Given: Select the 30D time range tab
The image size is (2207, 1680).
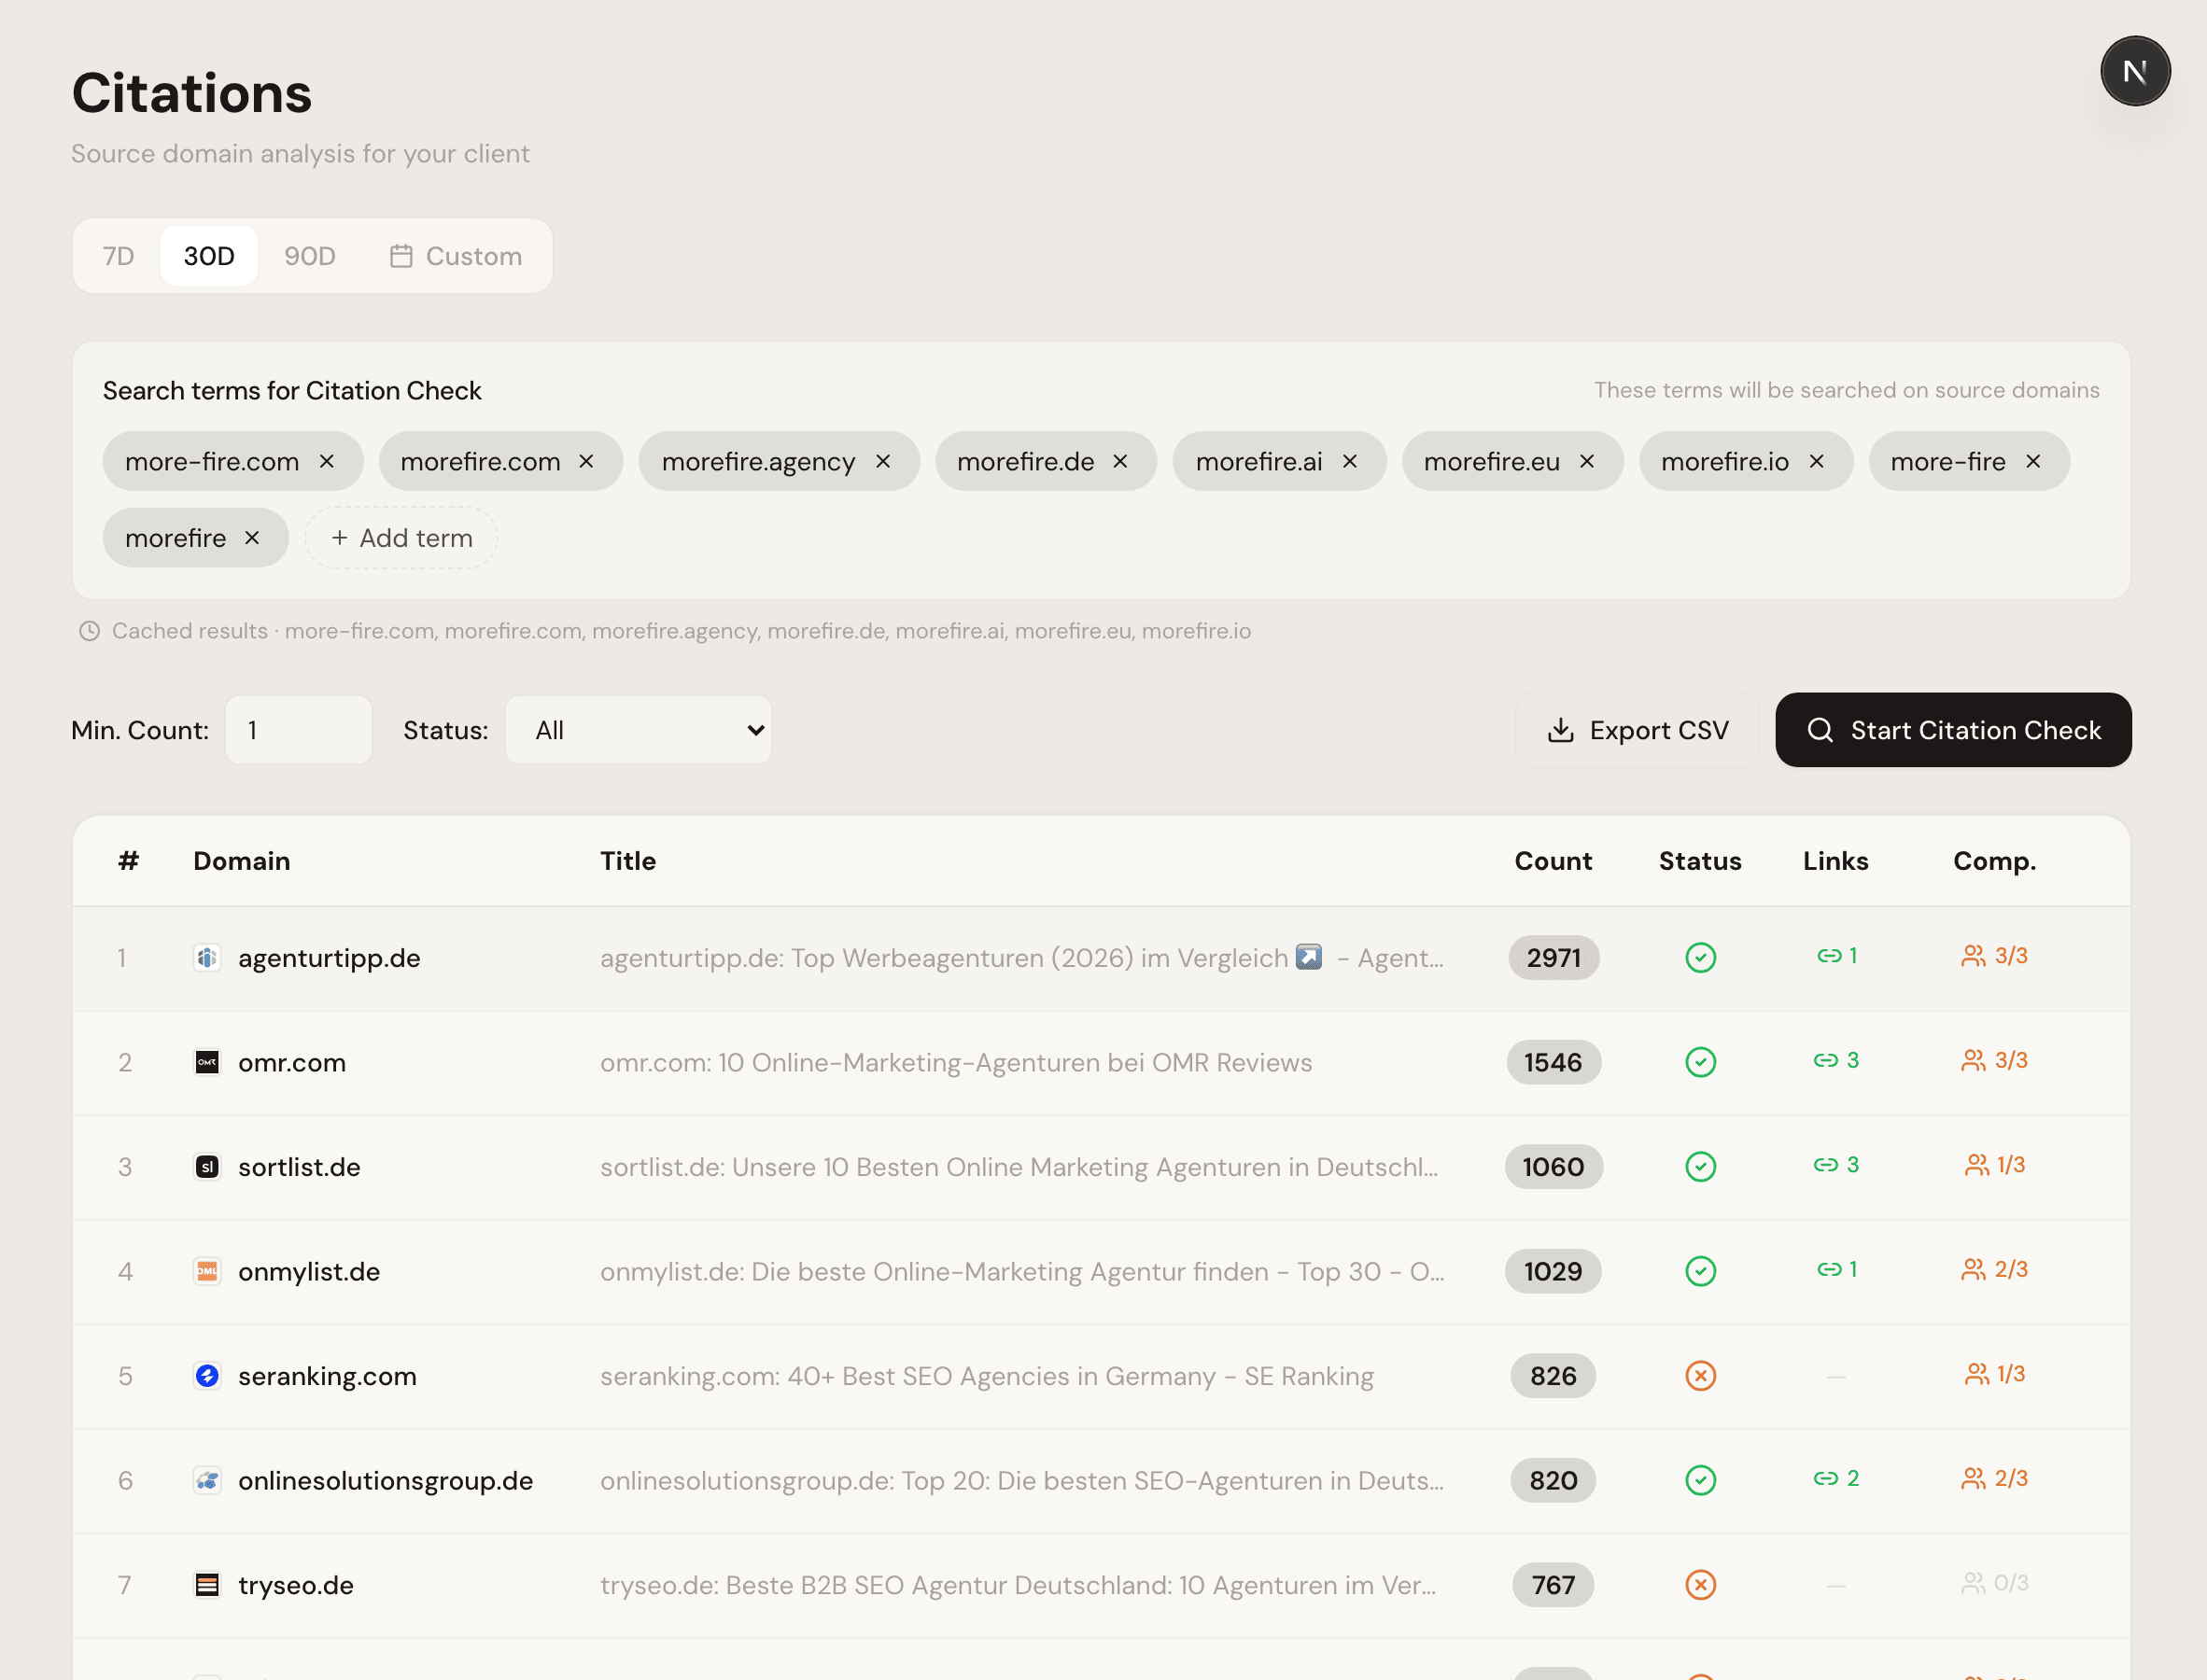Looking at the screenshot, I should point(209,256).
